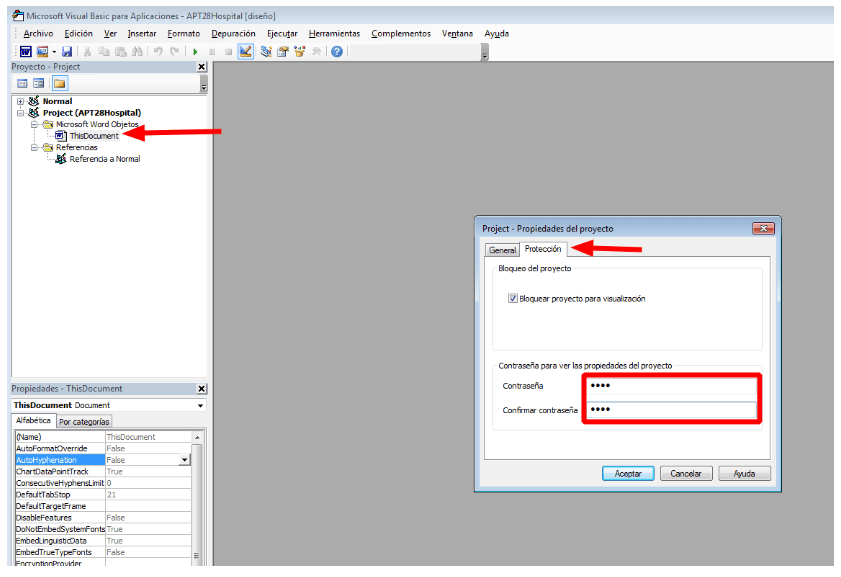Click properties list scrollbar up arrow
Viewport: 841px width, 577px height.
click(x=197, y=437)
